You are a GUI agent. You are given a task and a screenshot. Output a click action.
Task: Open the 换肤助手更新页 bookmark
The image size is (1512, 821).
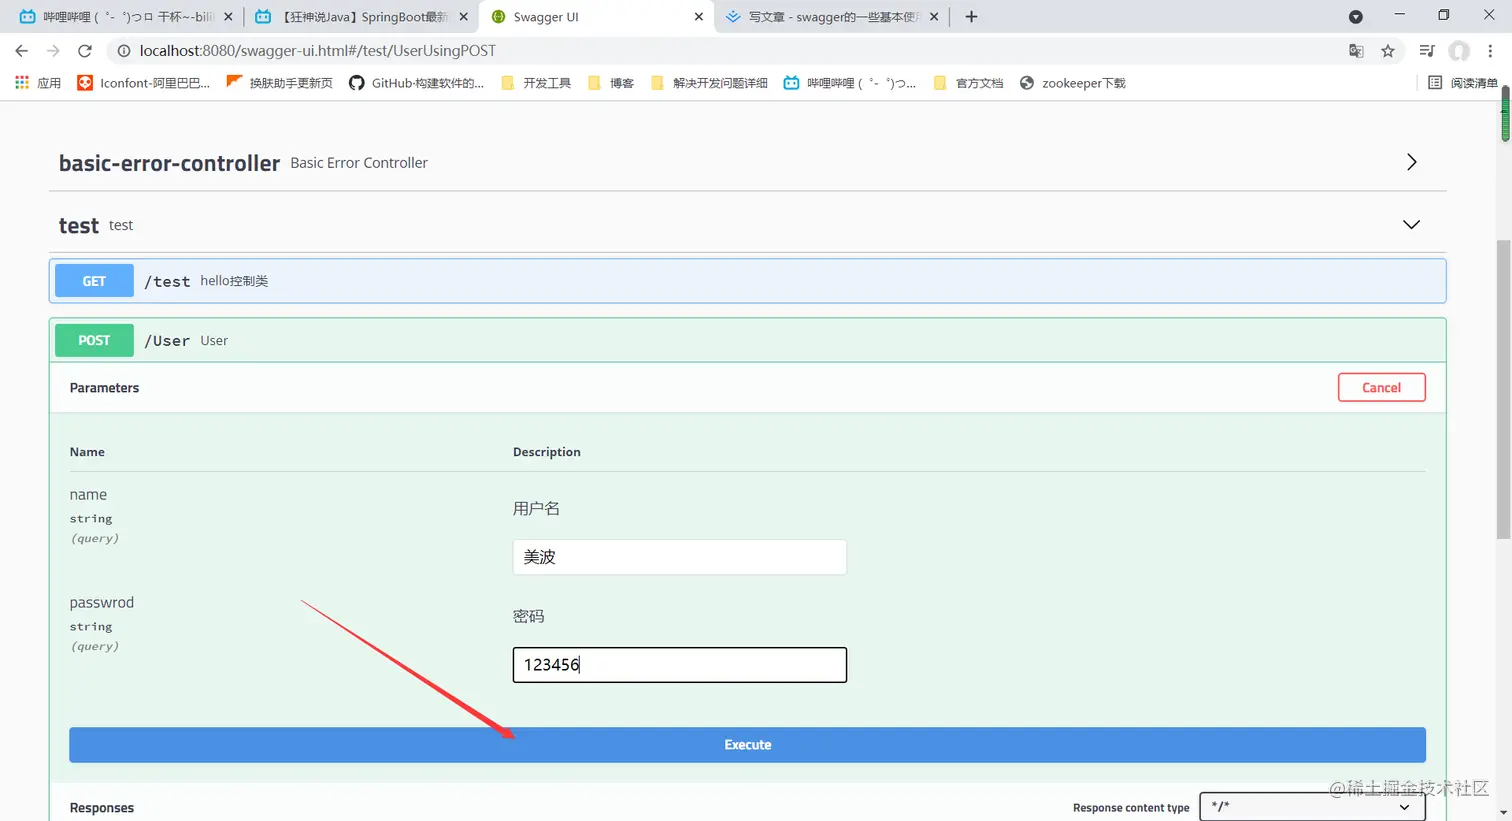point(280,83)
